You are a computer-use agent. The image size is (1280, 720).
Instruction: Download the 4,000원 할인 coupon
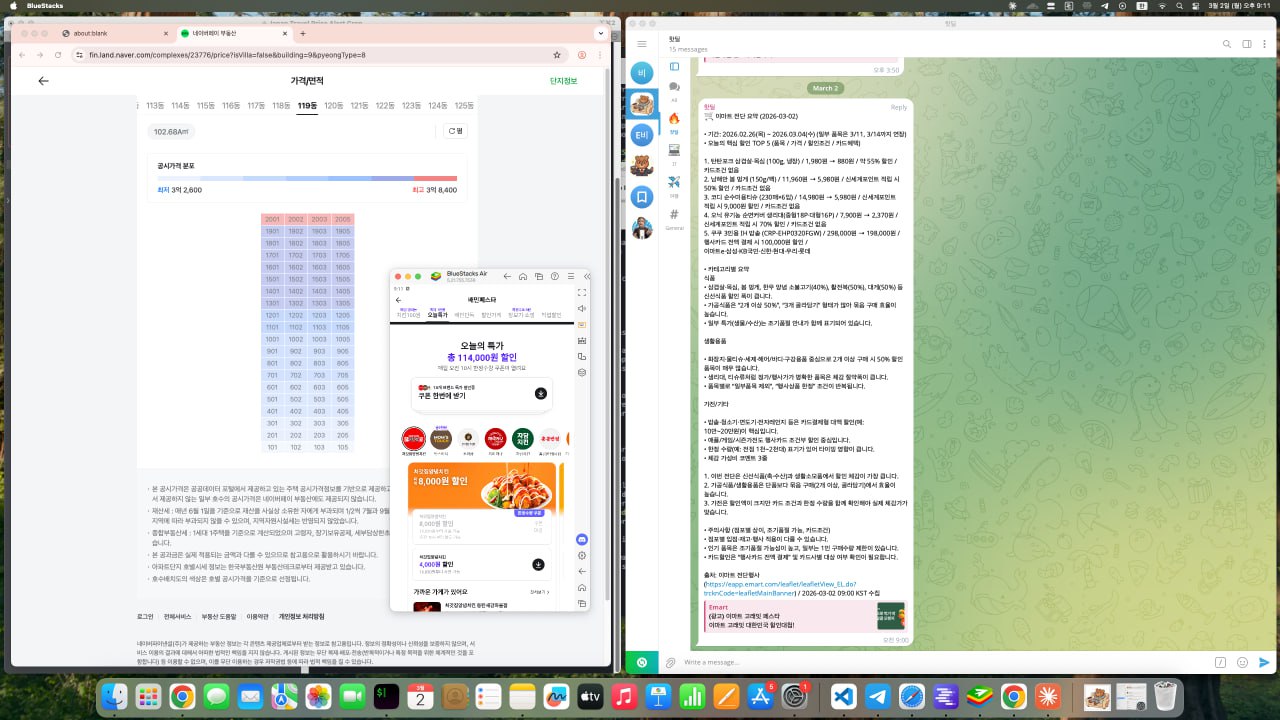pyautogui.click(x=538, y=564)
